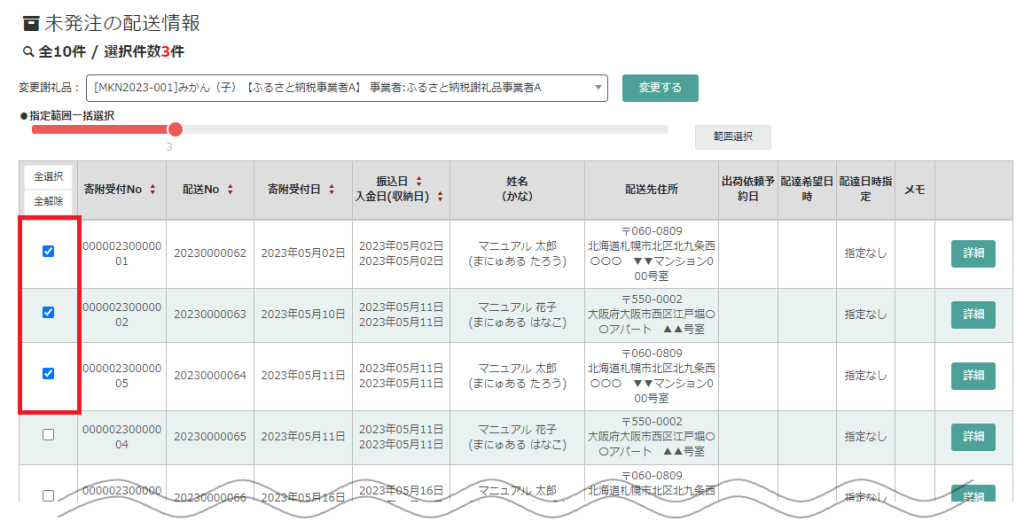
Task: Click the sort icon beside 配送No
Action: (230, 189)
